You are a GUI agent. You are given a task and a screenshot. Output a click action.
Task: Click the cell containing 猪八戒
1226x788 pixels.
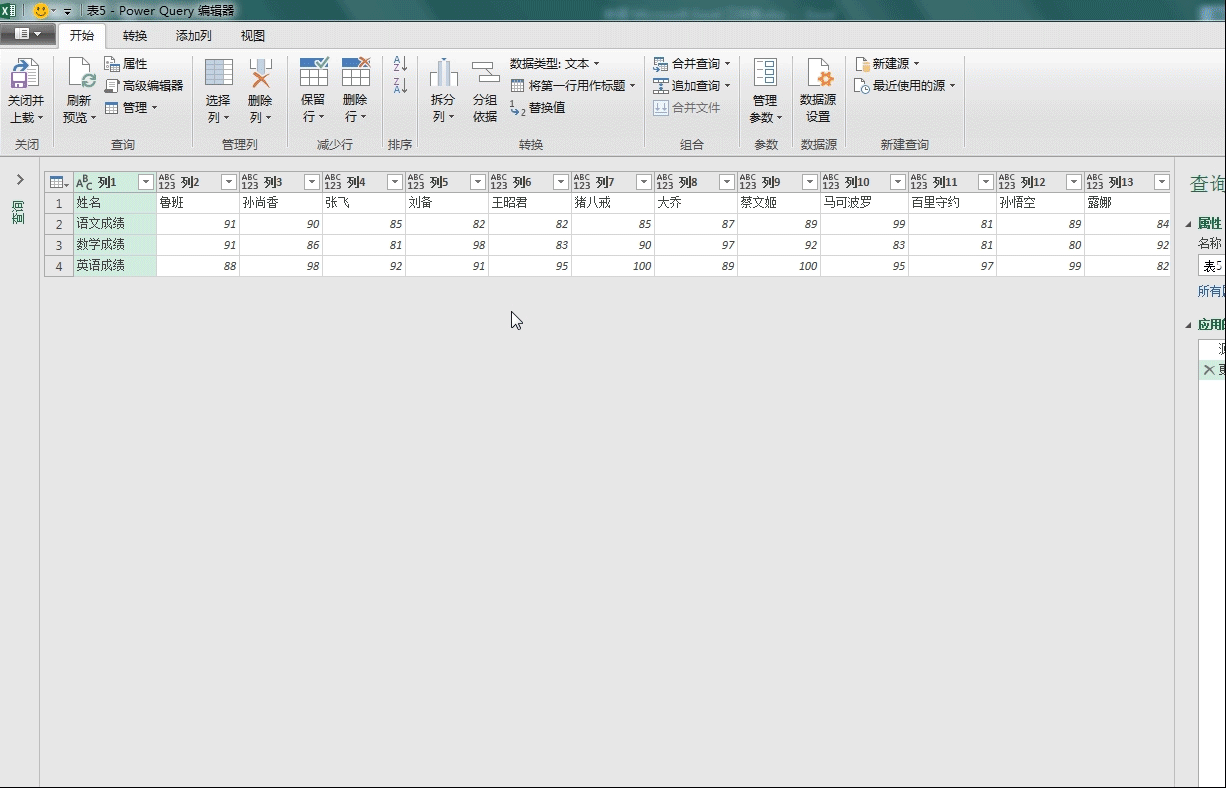[613, 203]
